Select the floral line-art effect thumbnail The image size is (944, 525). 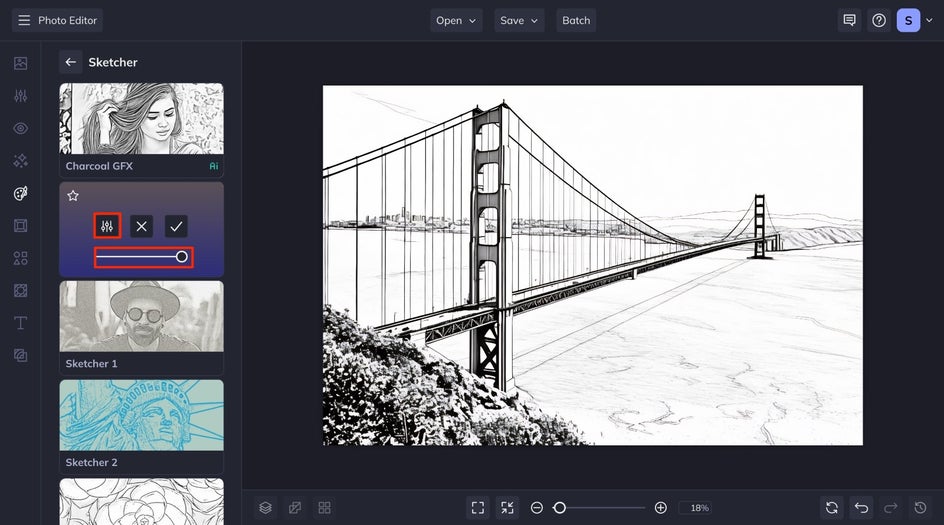point(141,502)
